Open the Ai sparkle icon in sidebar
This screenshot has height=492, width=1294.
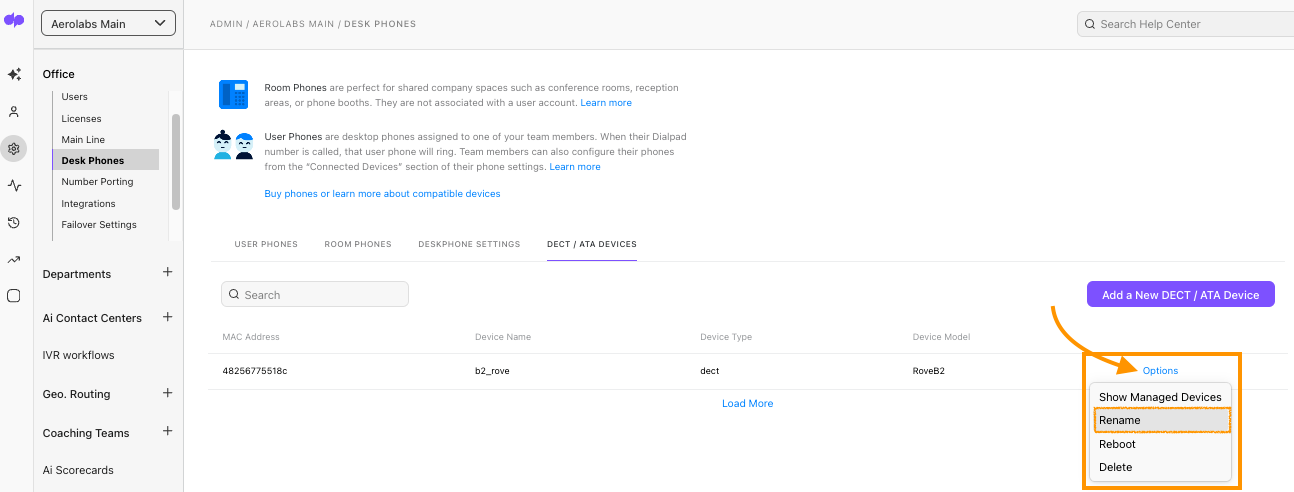[14, 74]
